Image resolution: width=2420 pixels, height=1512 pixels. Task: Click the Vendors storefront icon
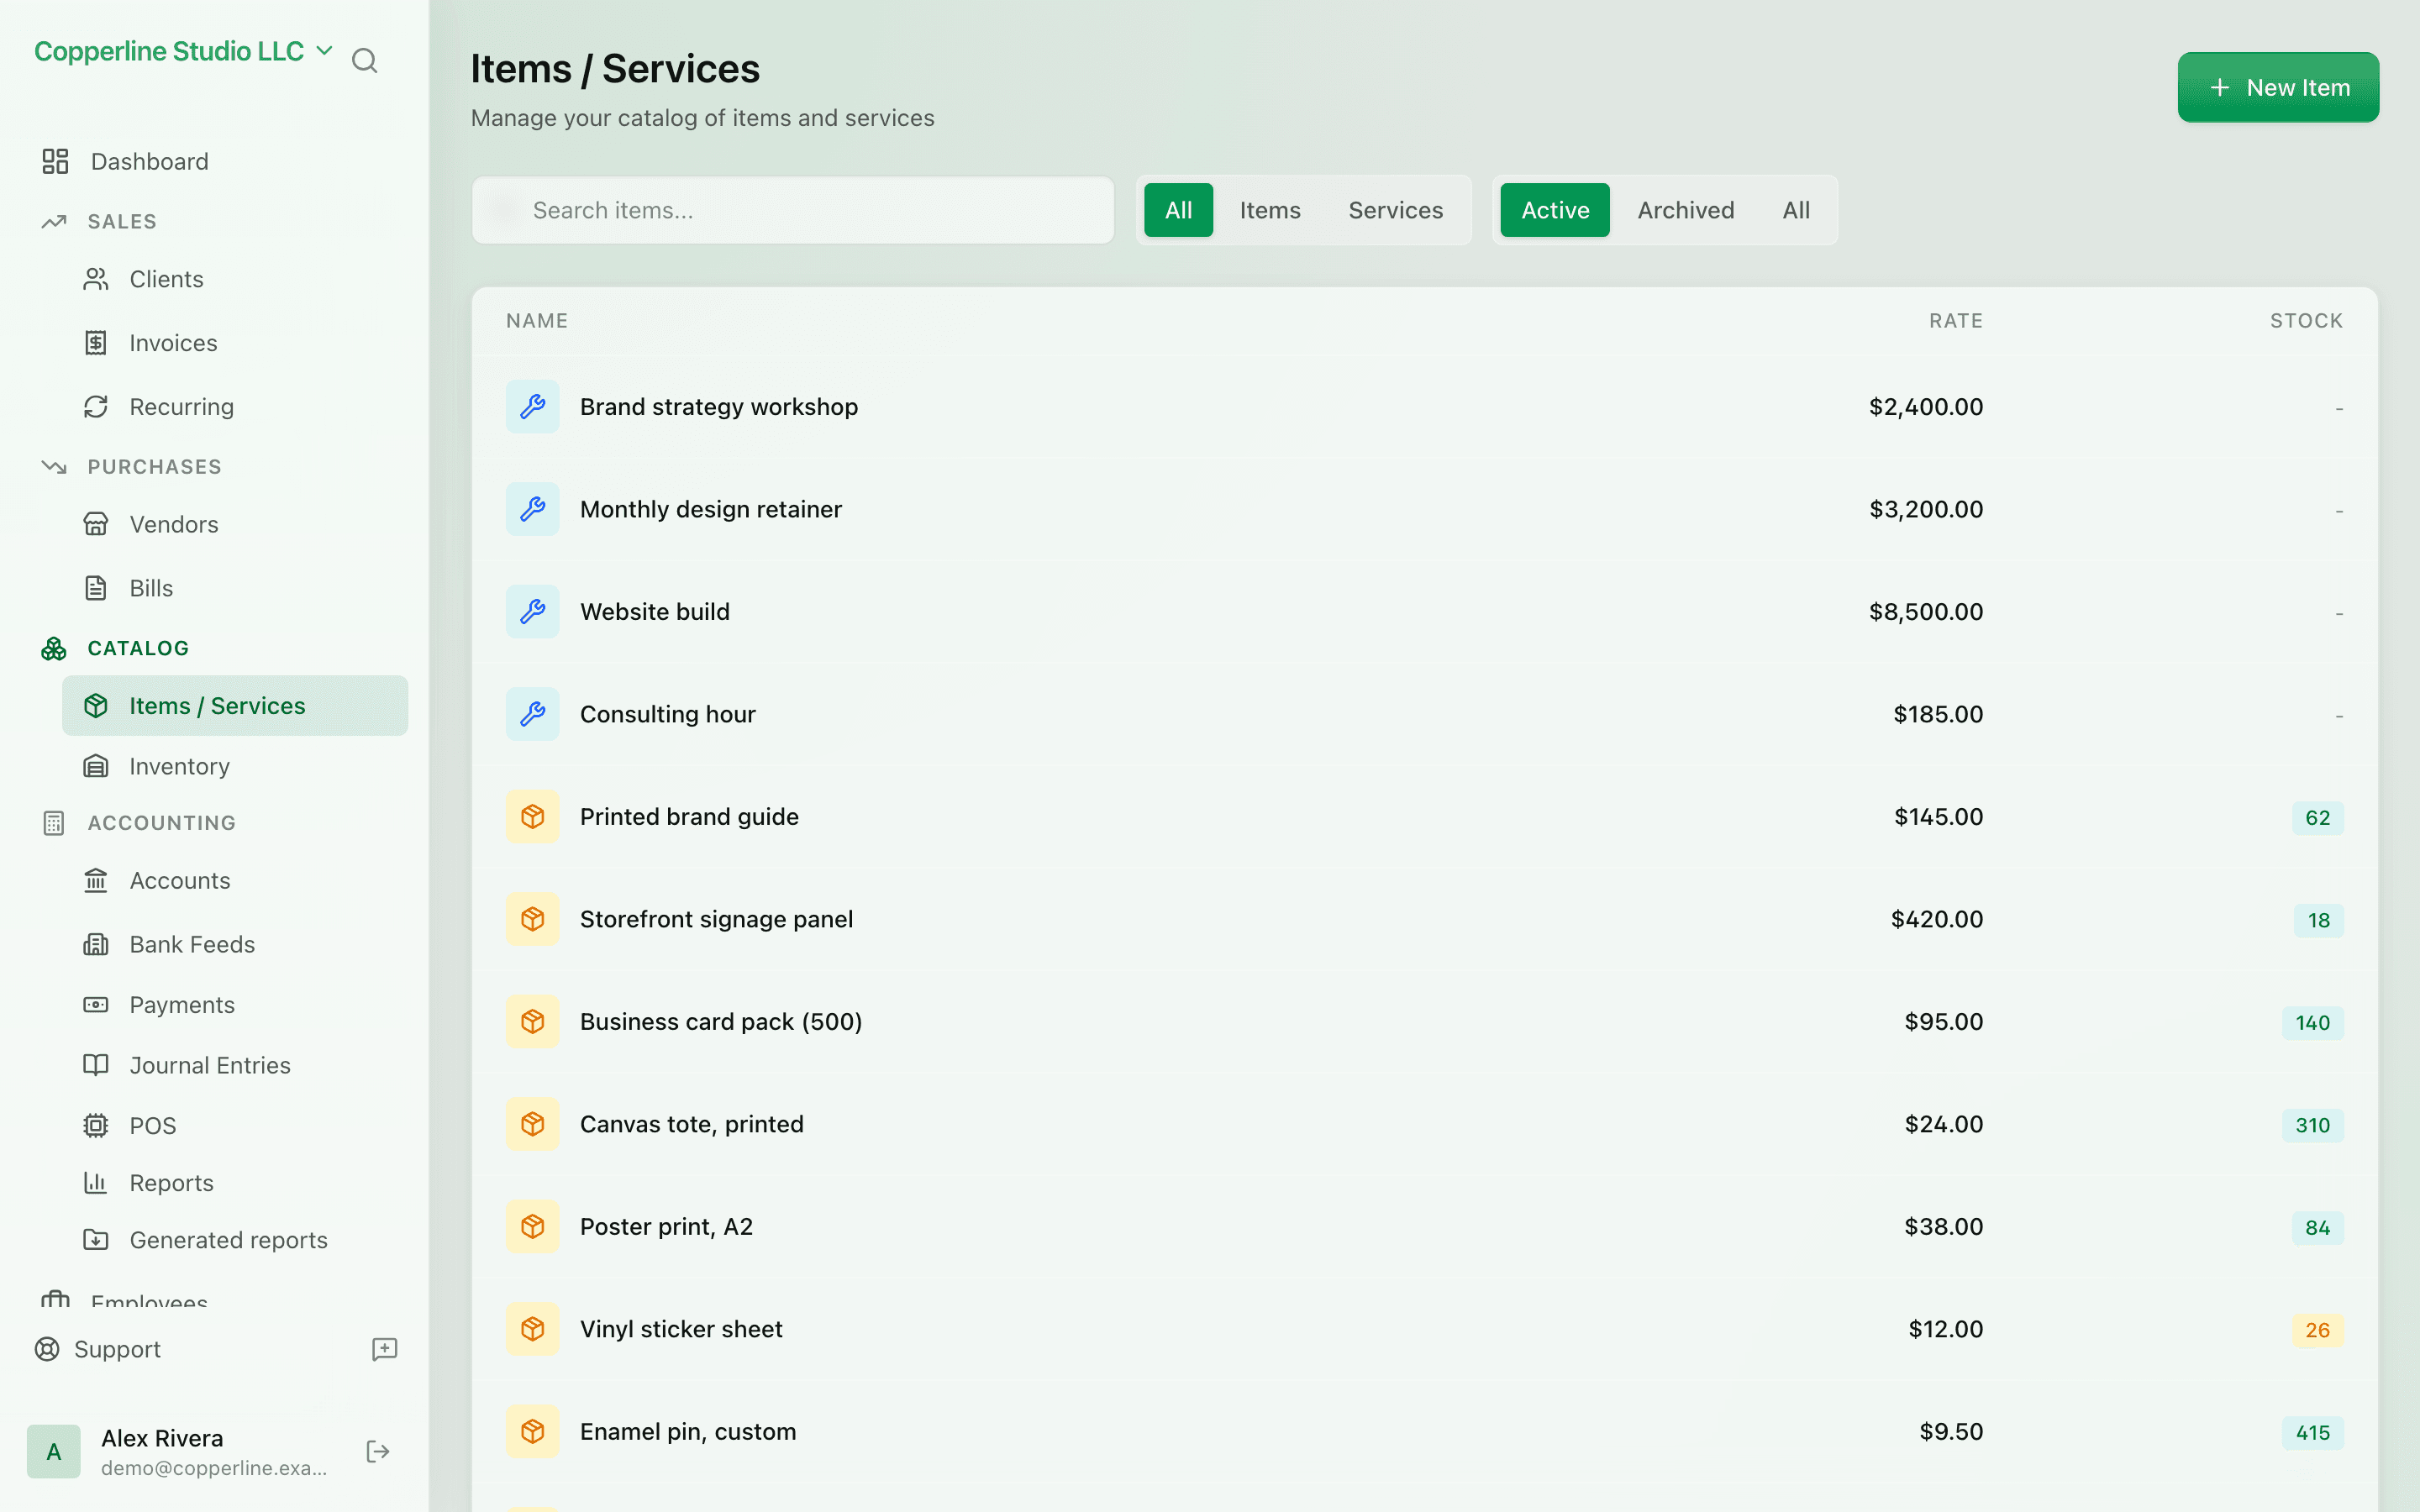pyautogui.click(x=96, y=524)
